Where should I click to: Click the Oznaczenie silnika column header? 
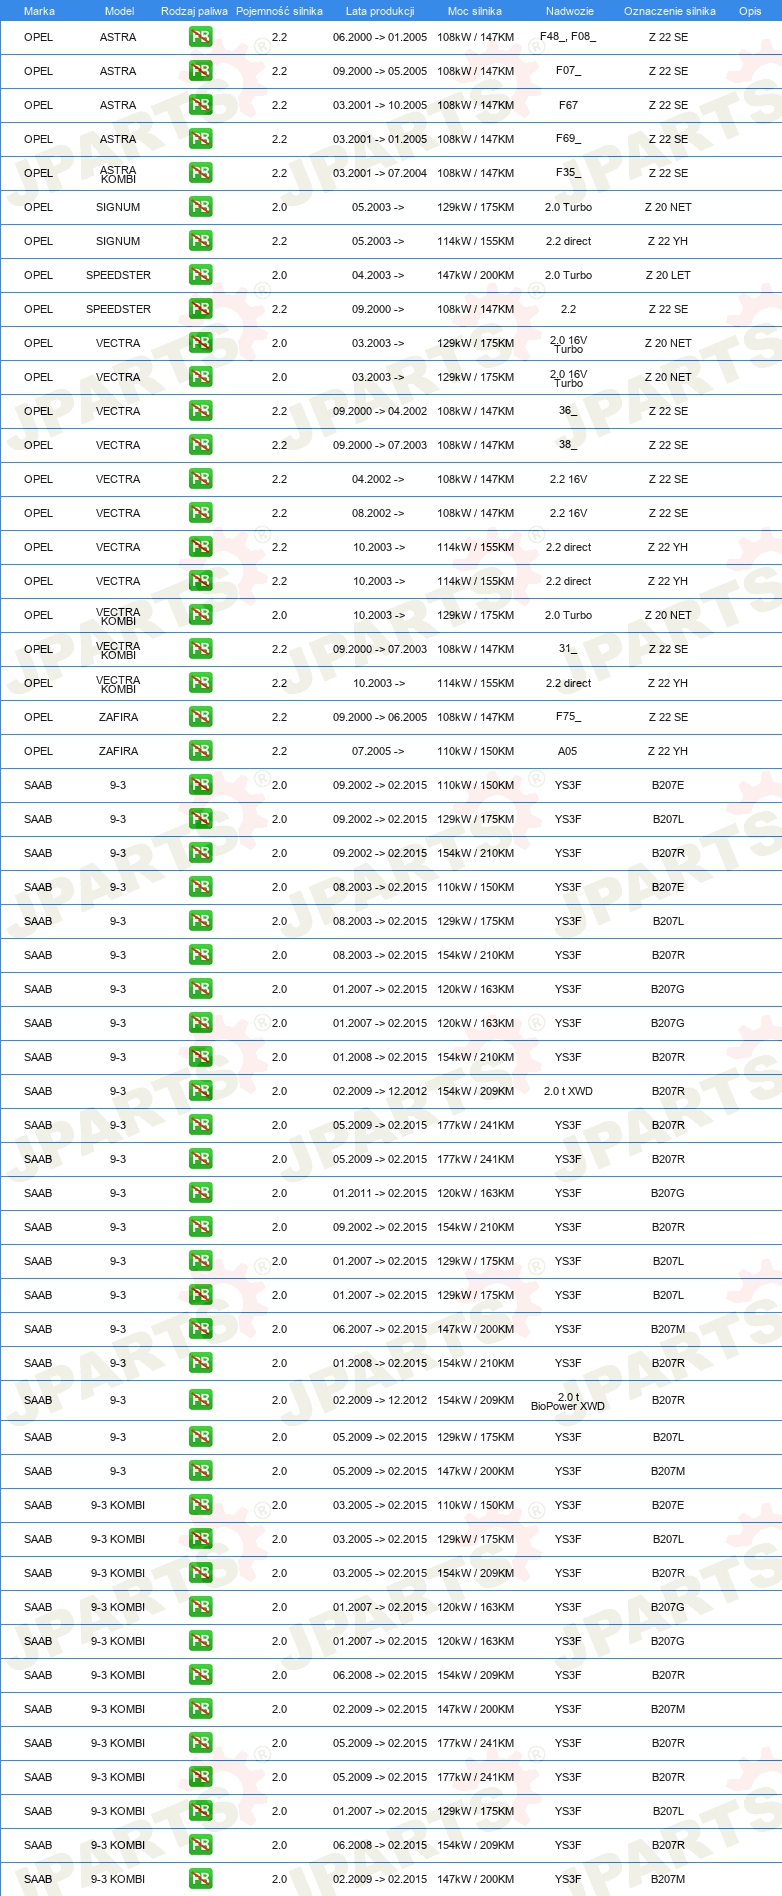[669, 11]
